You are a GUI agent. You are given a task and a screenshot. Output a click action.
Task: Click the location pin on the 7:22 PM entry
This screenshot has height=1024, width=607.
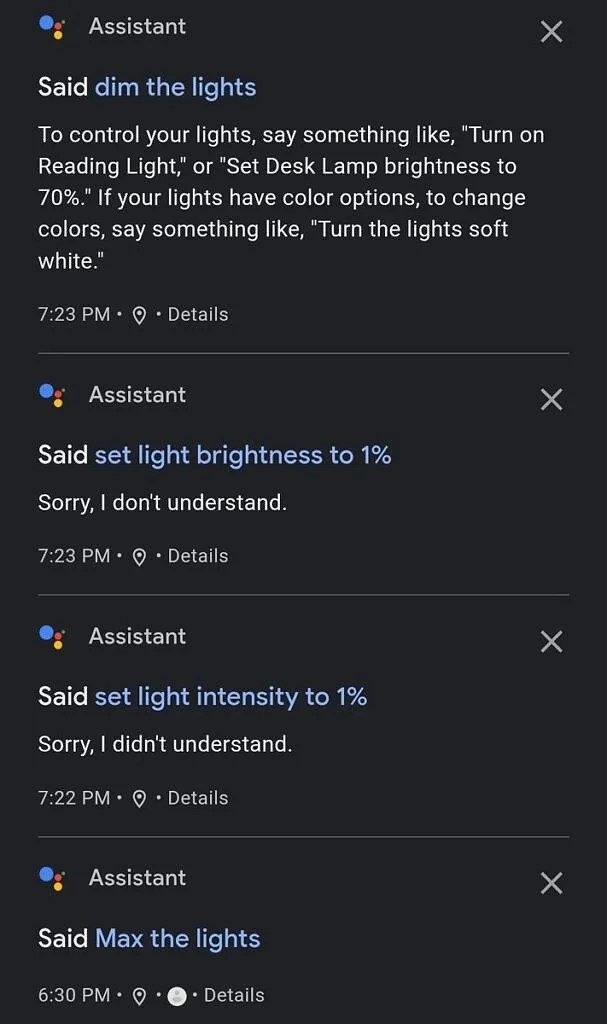click(139, 798)
